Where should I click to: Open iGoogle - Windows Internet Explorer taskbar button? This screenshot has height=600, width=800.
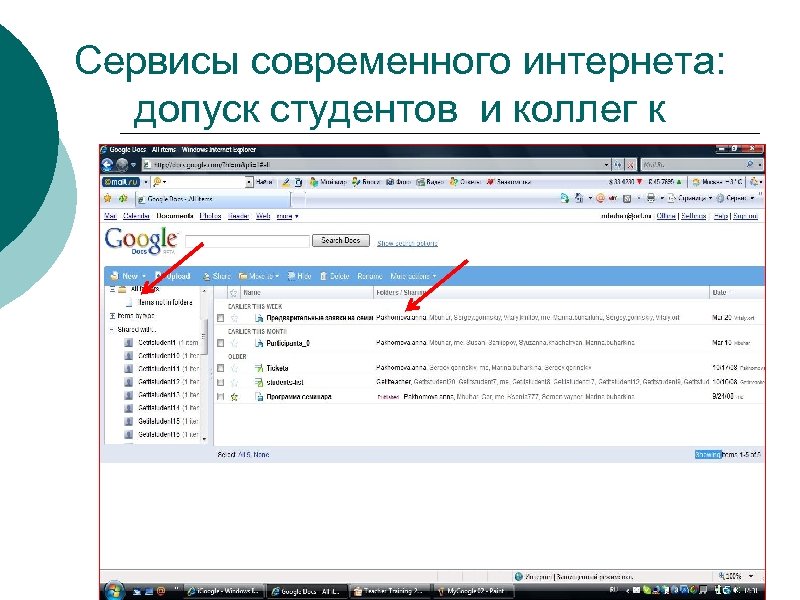(224, 591)
